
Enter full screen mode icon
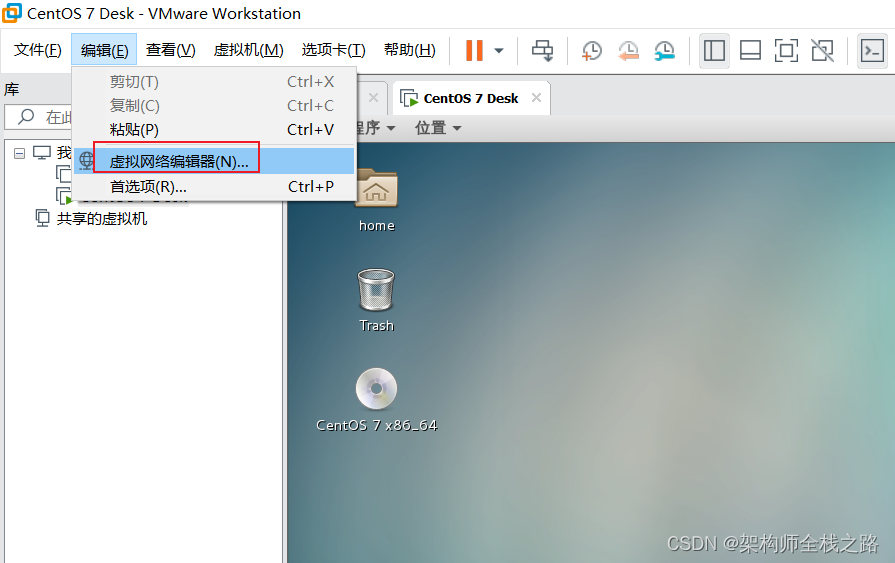(x=786, y=50)
